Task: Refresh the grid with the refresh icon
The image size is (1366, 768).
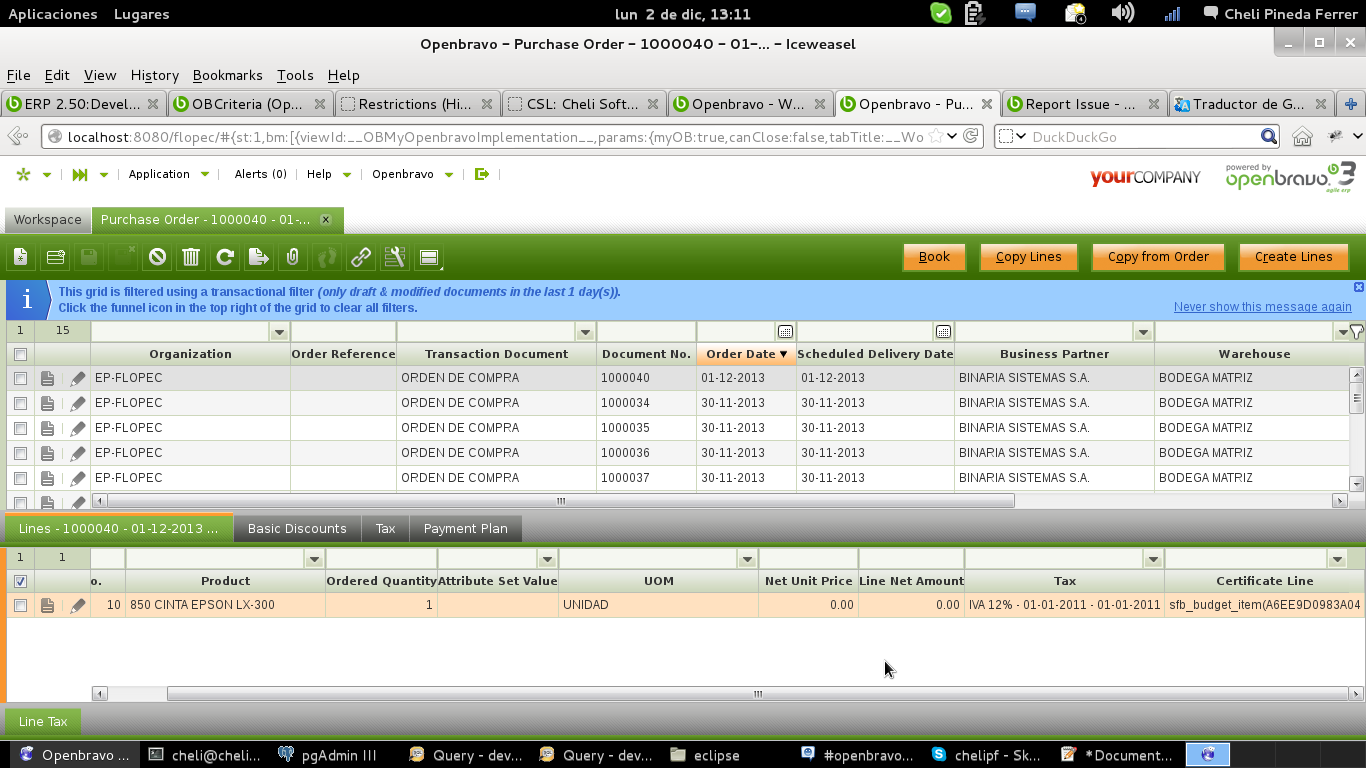Action: (x=225, y=257)
